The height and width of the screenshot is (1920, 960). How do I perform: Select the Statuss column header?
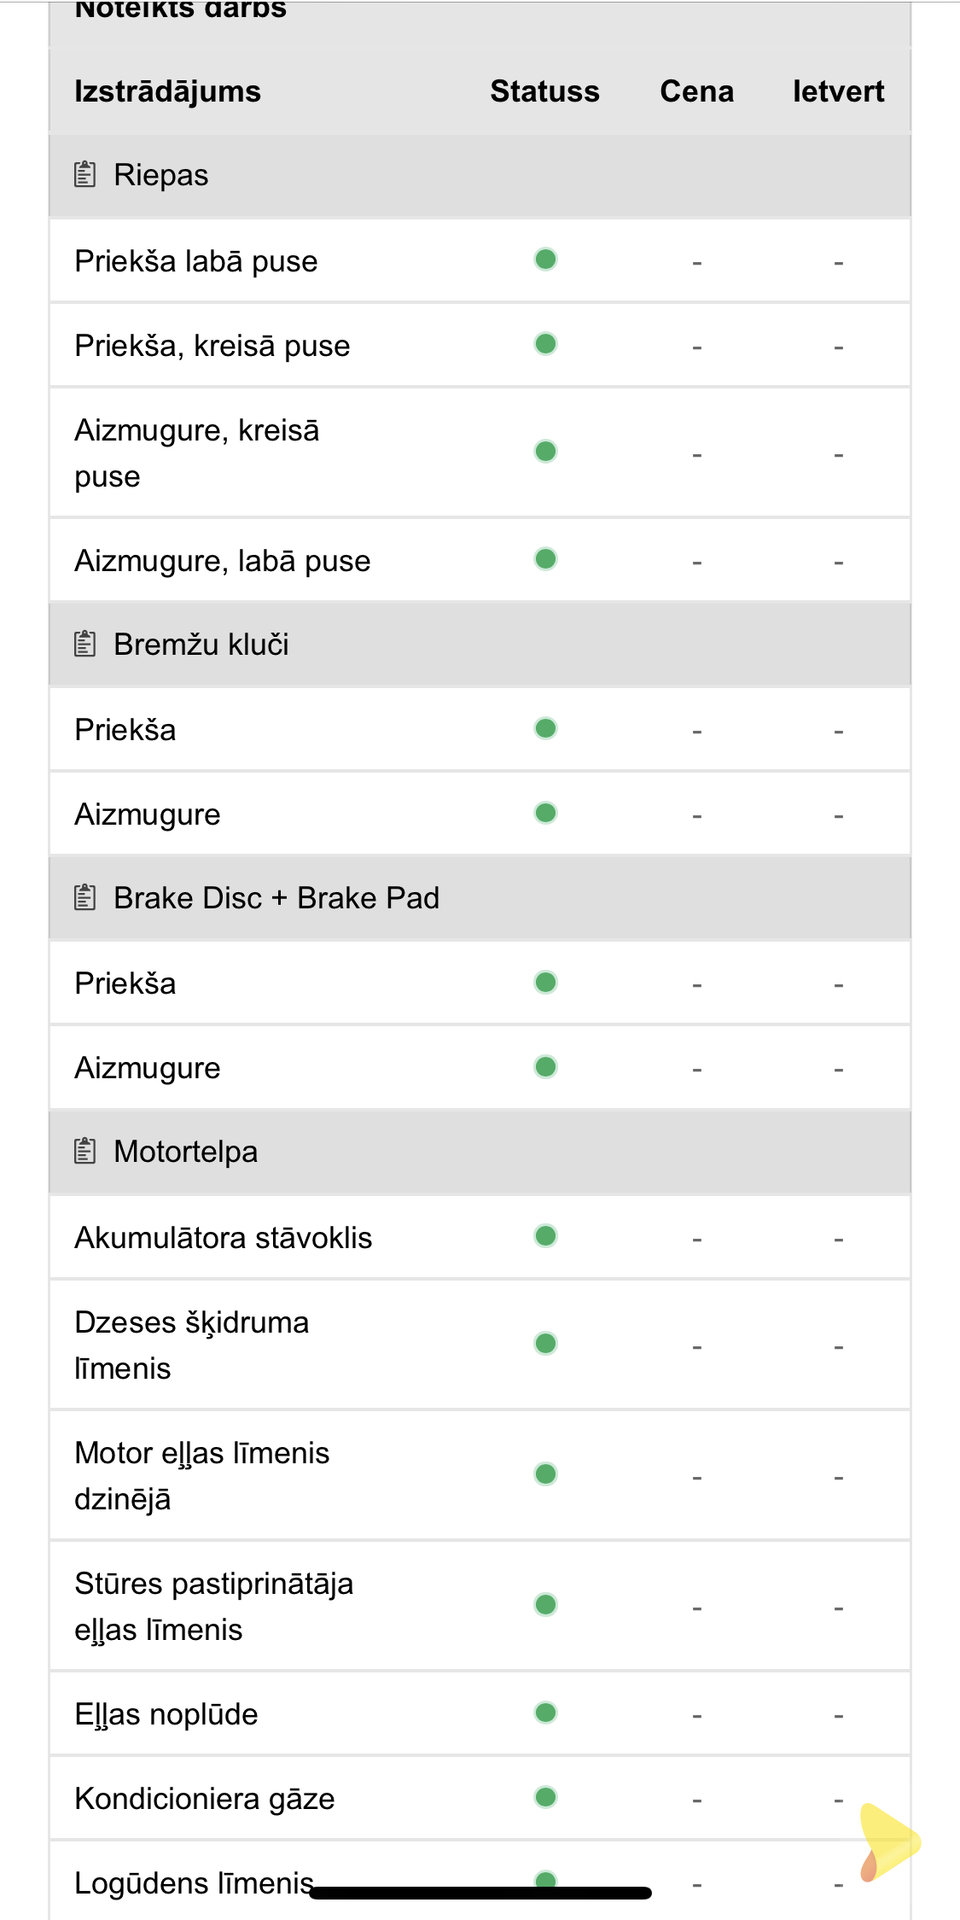point(545,91)
